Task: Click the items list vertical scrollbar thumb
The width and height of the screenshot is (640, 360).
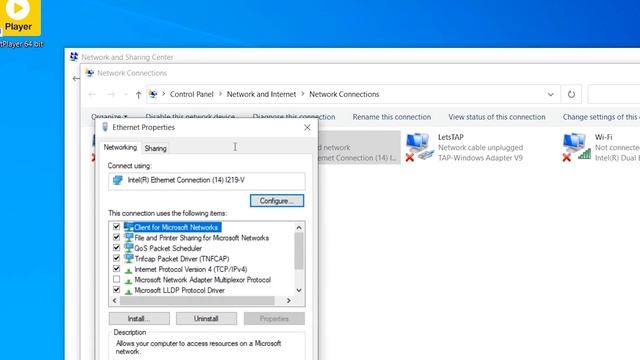Action: 299,251
